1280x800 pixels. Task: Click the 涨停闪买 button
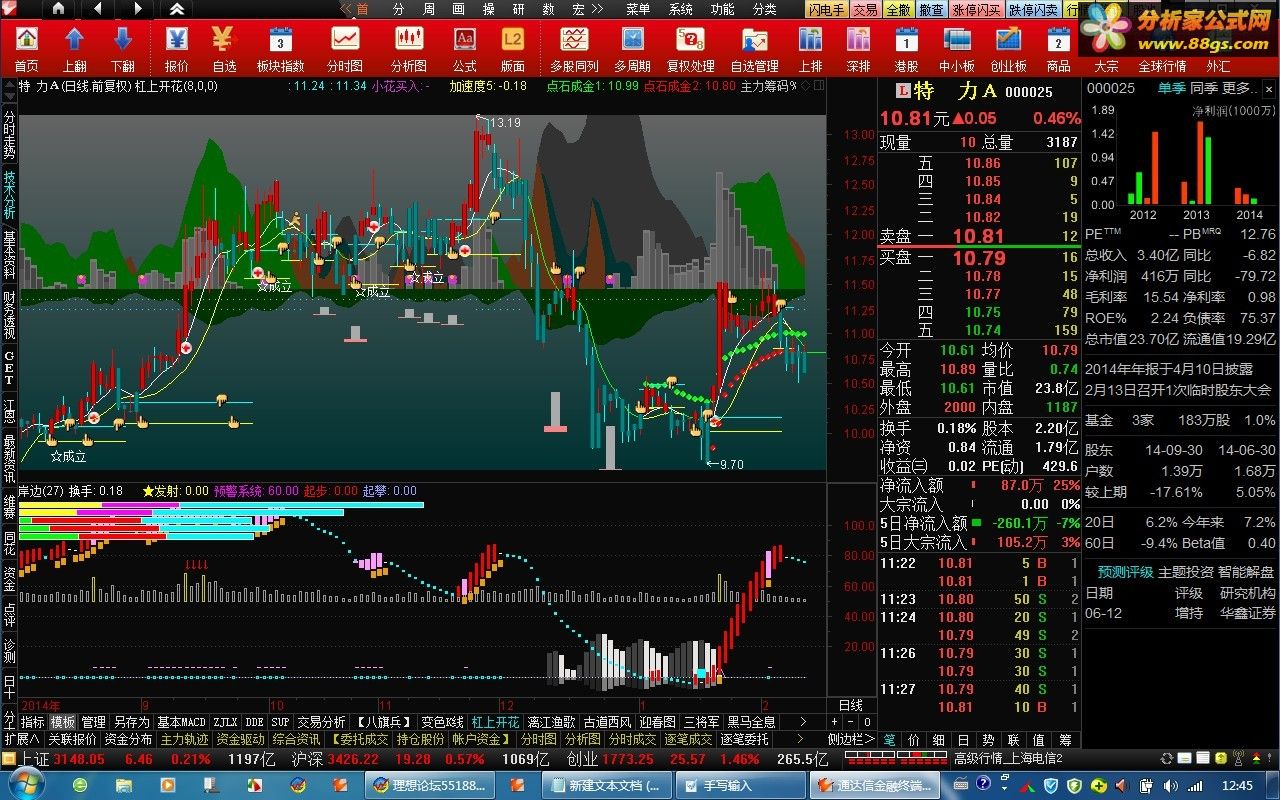click(x=976, y=9)
